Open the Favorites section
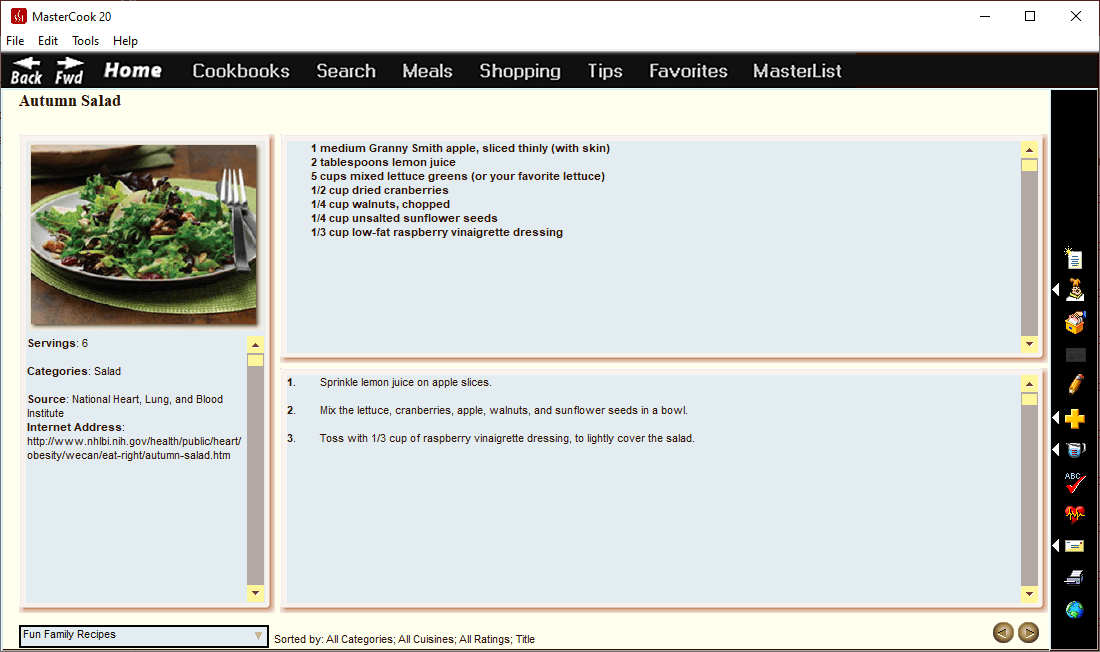The height and width of the screenshot is (652, 1100). point(688,71)
